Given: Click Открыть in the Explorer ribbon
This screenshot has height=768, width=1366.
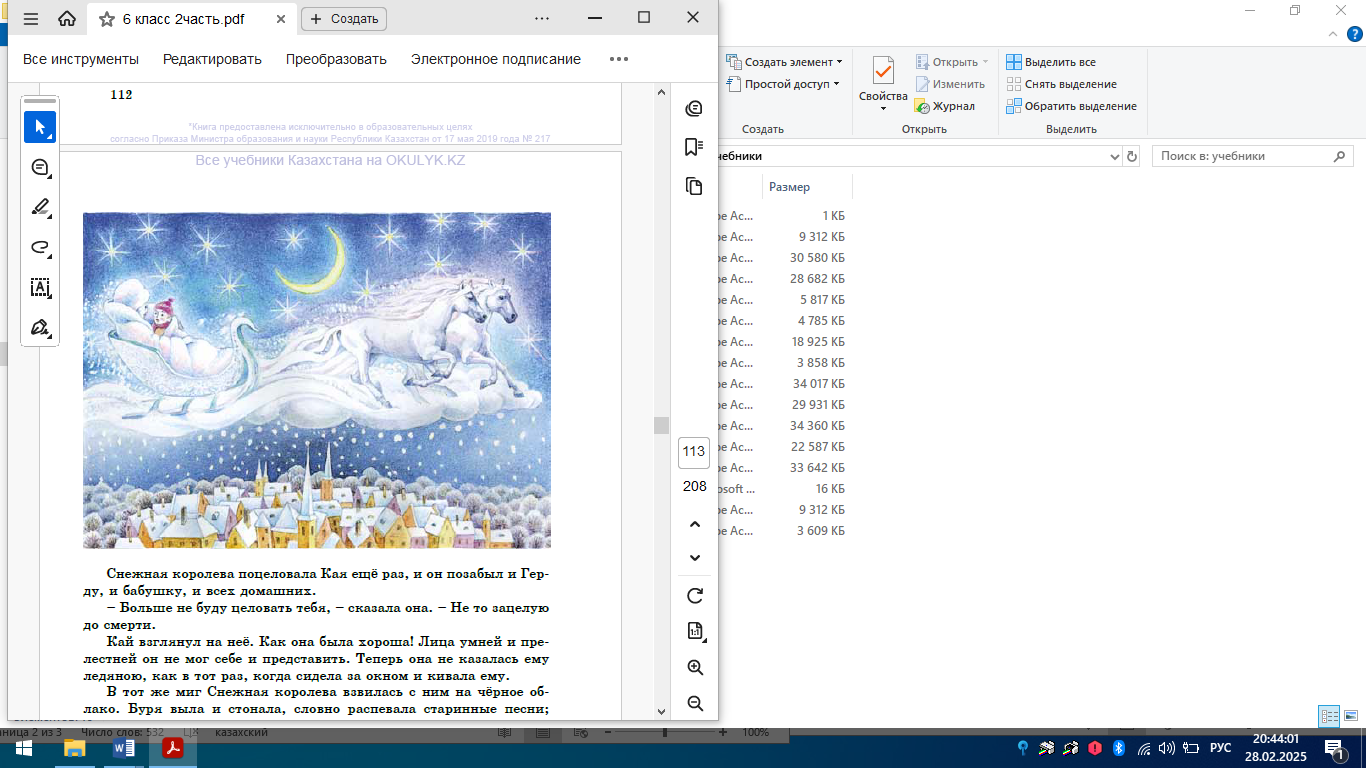Looking at the screenshot, I should tap(952, 62).
